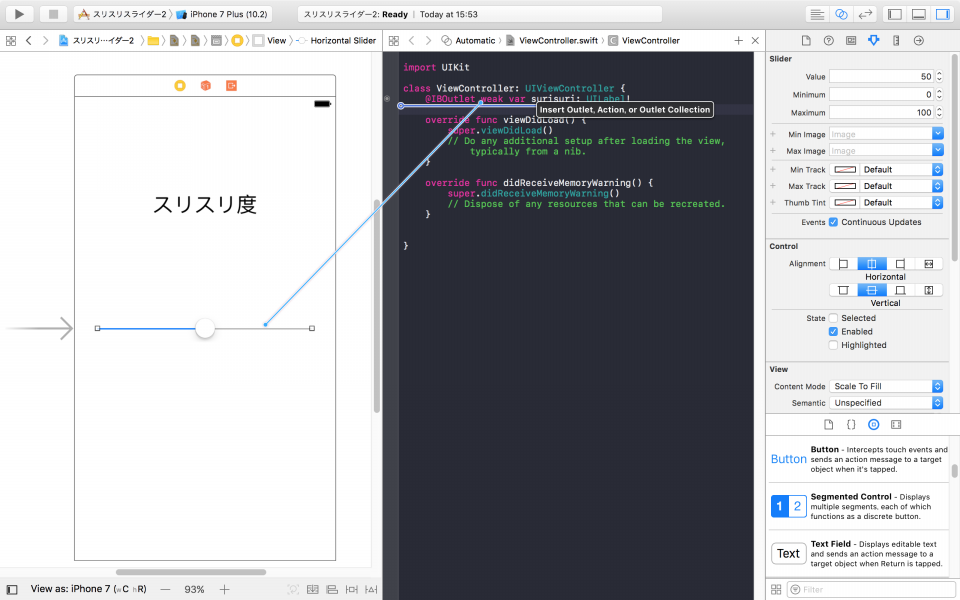The width and height of the screenshot is (960, 600).
Task: Select the Button object in library
Action: [860, 459]
